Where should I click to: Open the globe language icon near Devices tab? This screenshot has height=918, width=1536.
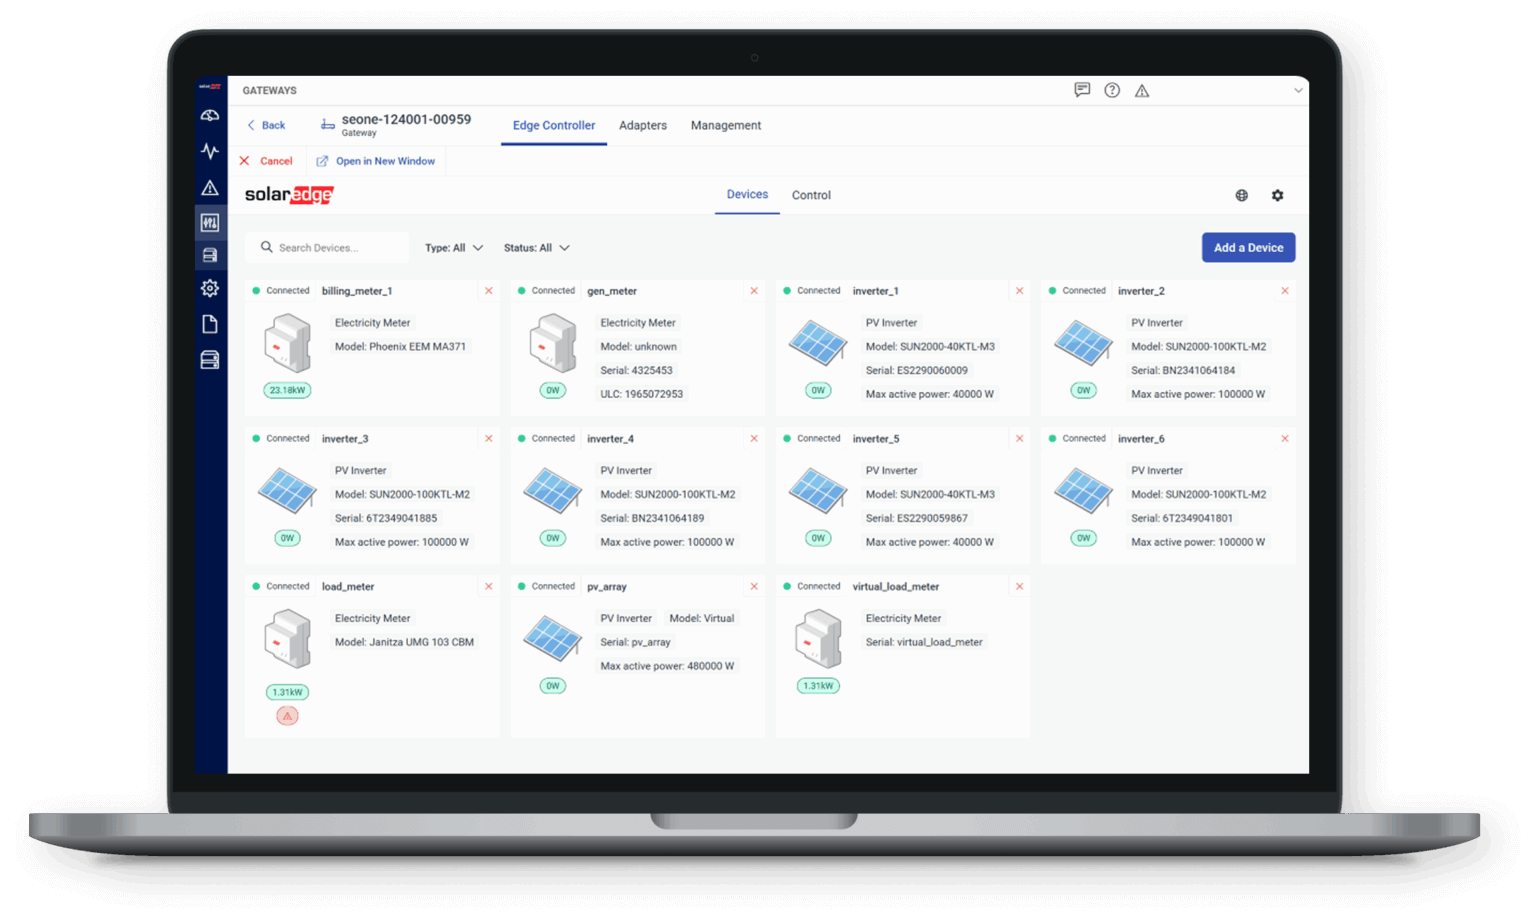pyautogui.click(x=1241, y=195)
